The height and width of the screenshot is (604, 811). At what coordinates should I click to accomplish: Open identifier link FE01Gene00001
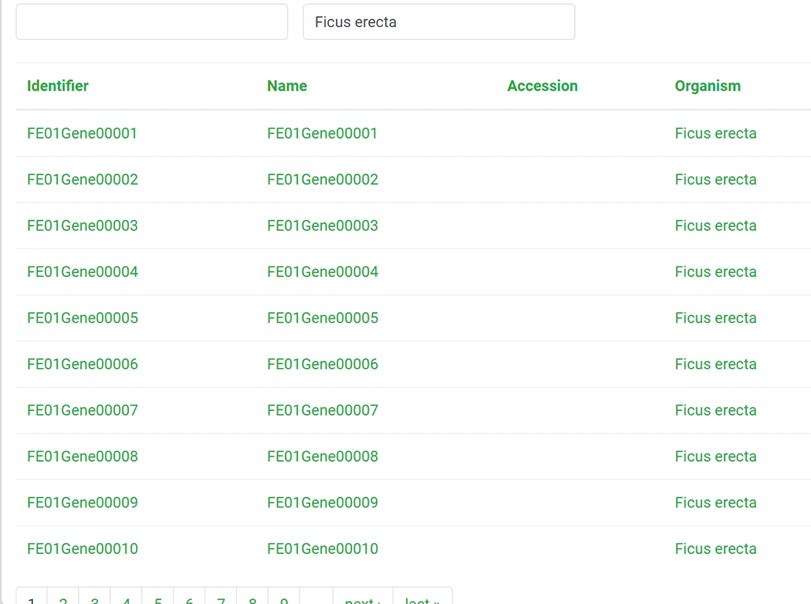[x=82, y=133]
